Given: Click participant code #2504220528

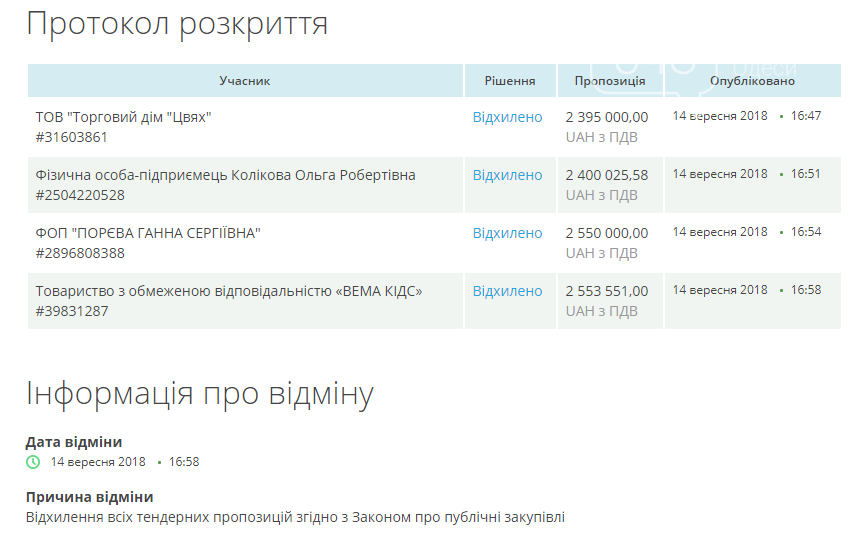Looking at the screenshot, I should [80, 195].
